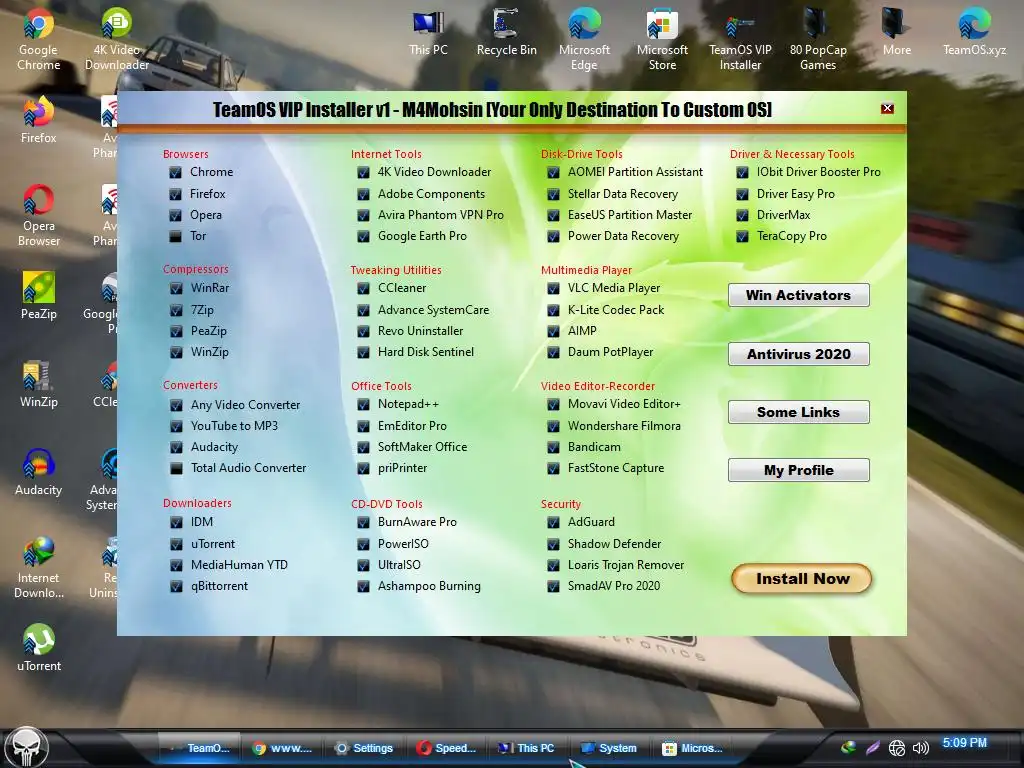Switch to the Settings taskbar item
This screenshot has height=768, width=1024.
(364, 748)
